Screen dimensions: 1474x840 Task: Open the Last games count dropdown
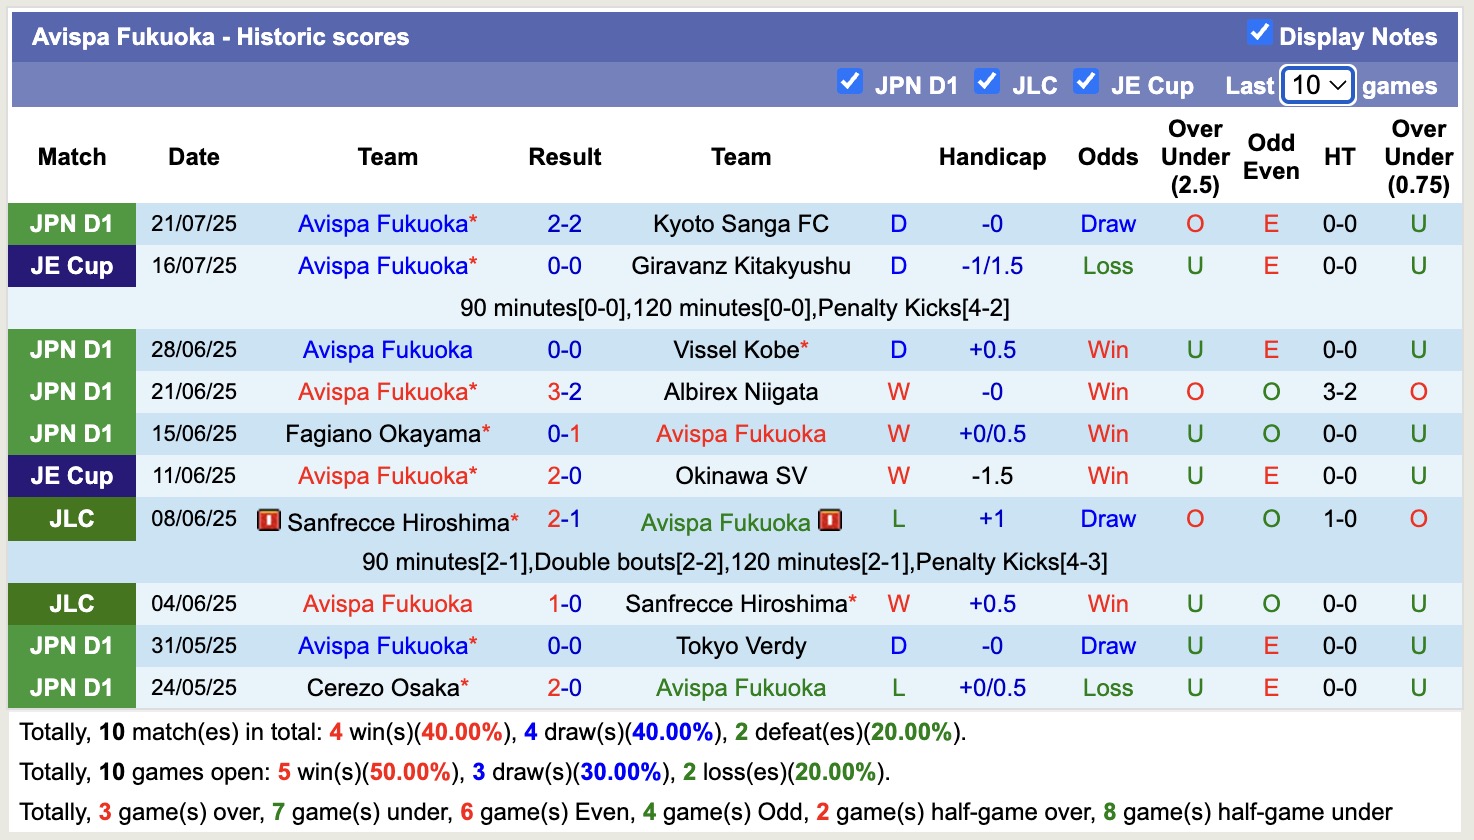click(x=1317, y=85)
